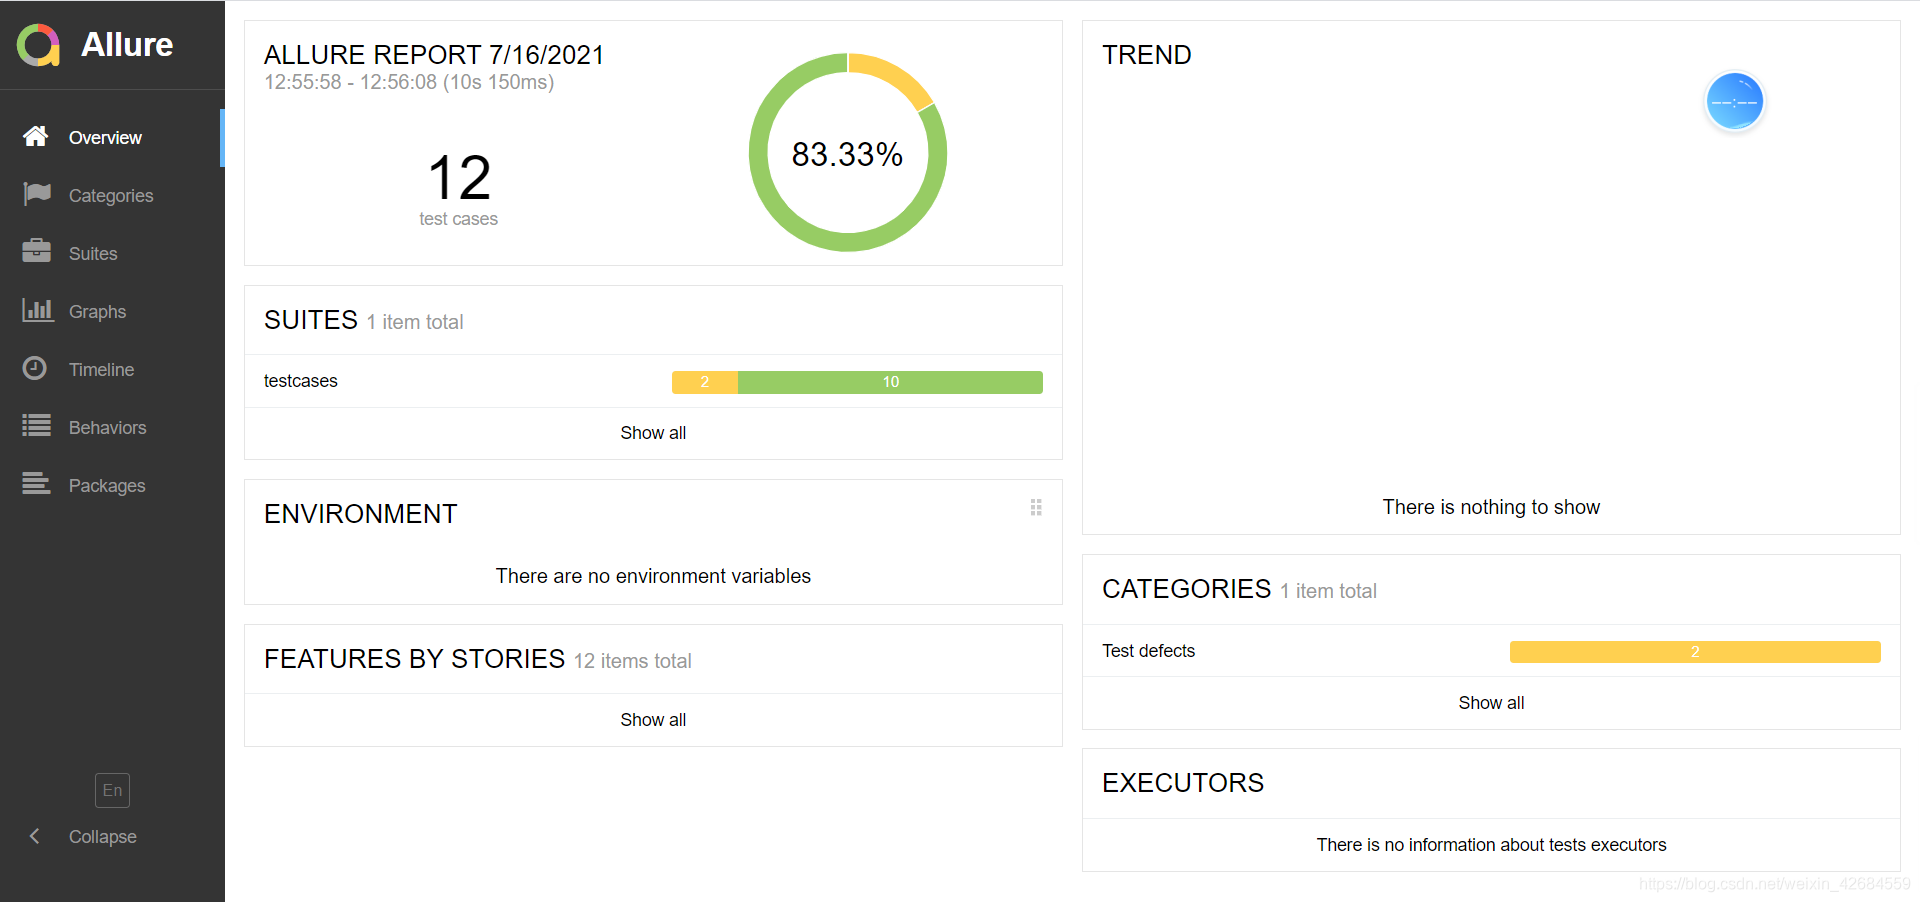Viewport: 1920px width, 902px height.
Task: Click the Packages lines icon
Action: point(37,484)
